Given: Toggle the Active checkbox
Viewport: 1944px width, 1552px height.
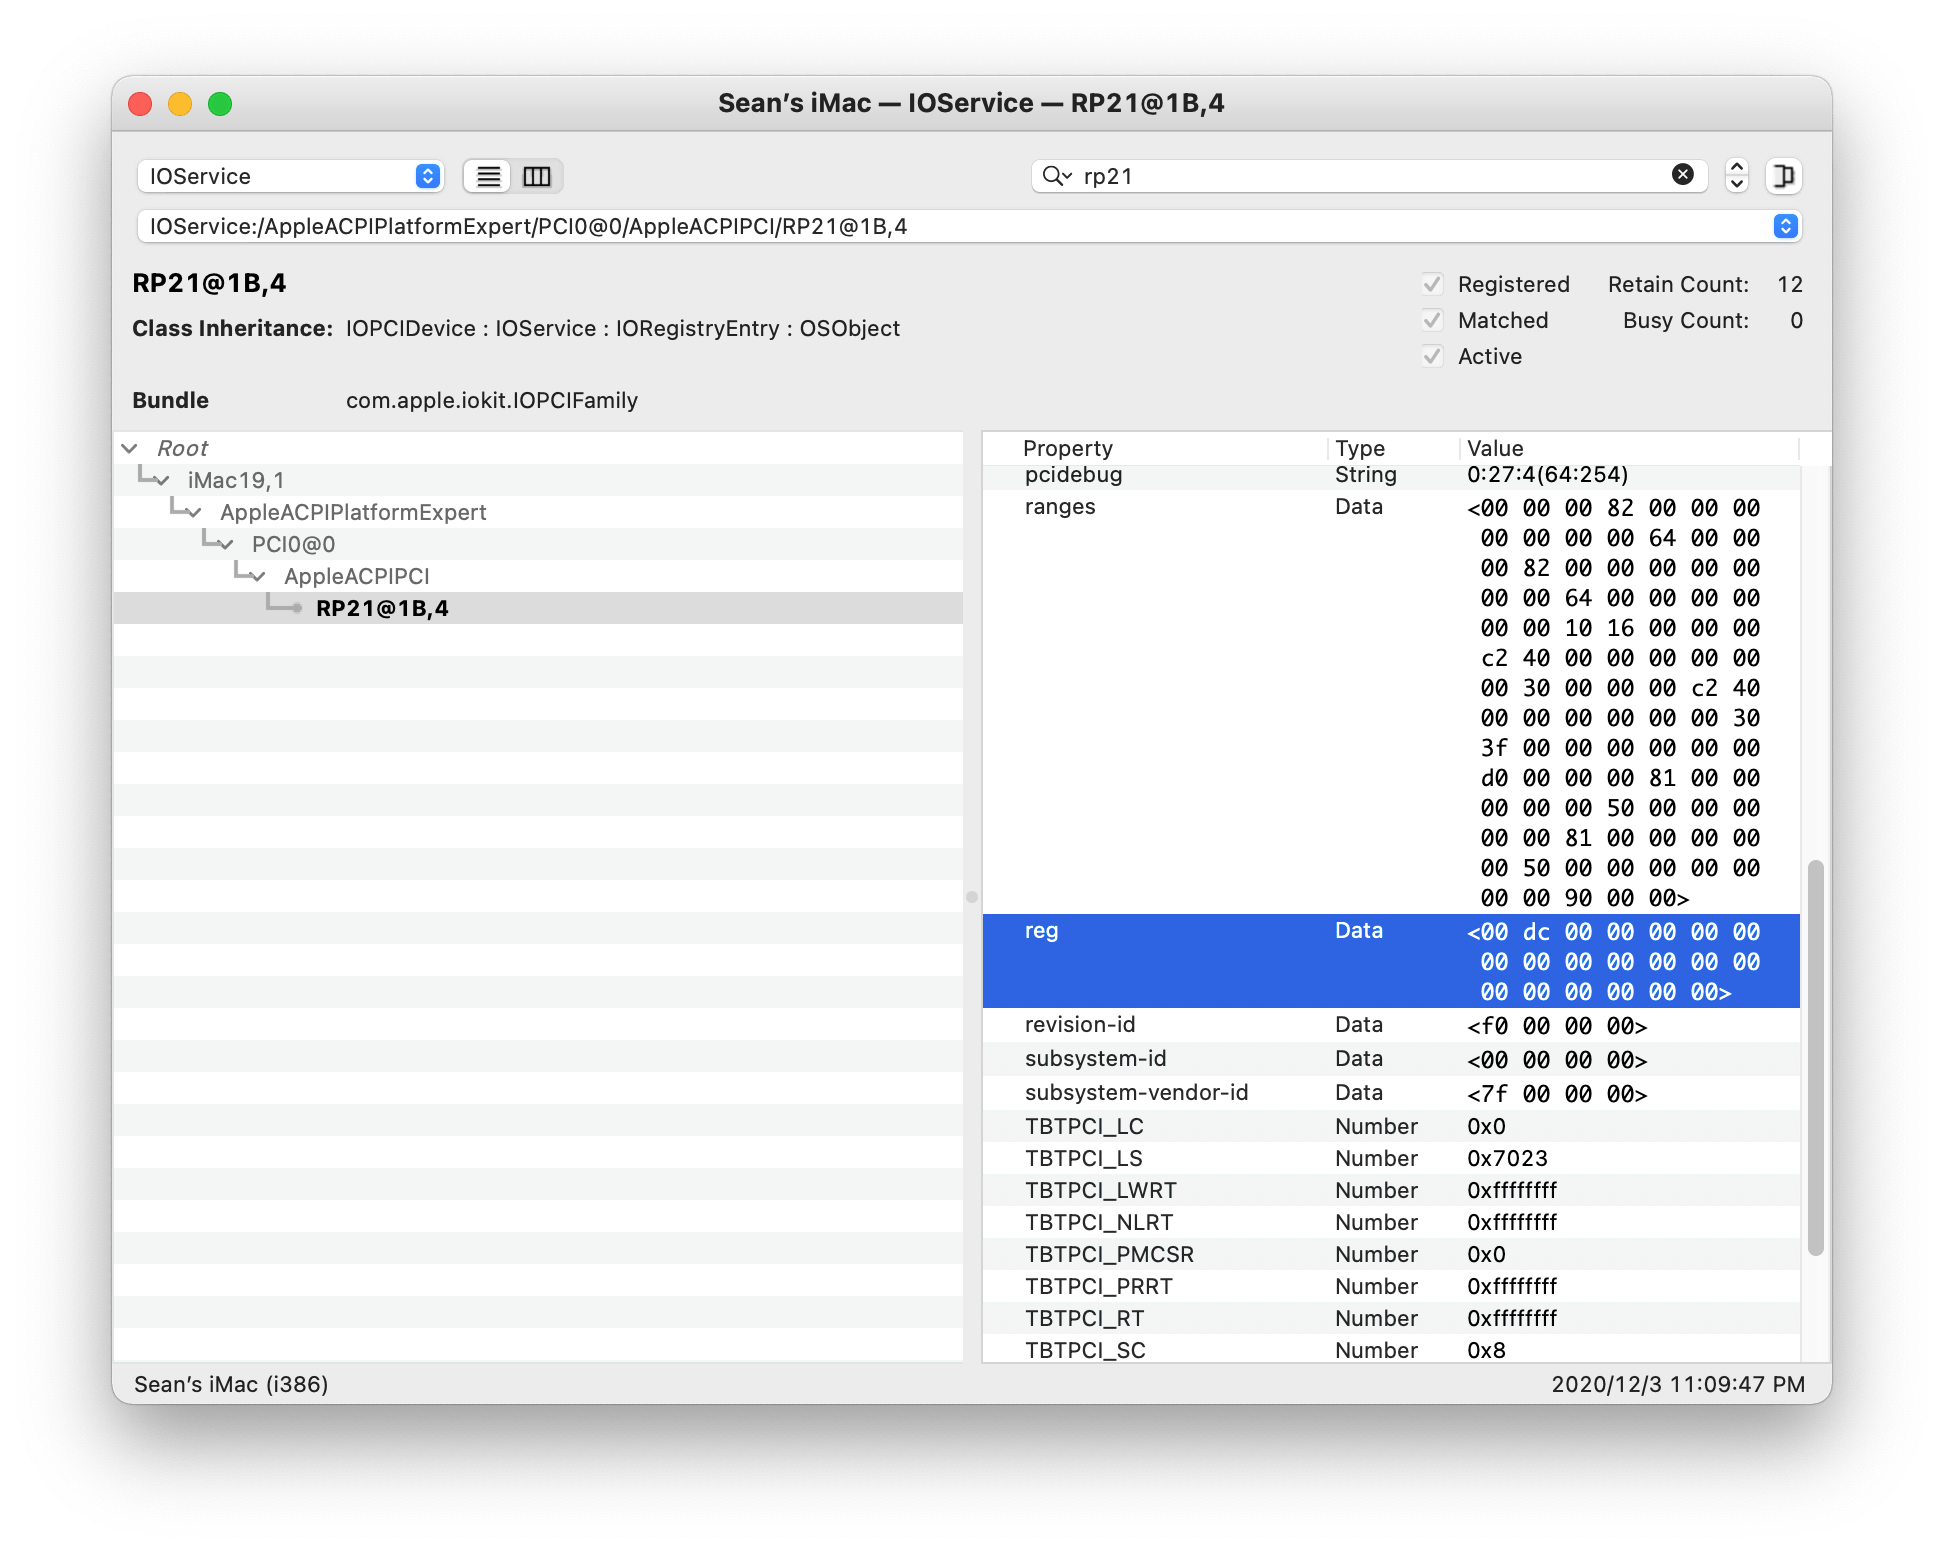Looking at the screenshot, I should click(1433, 356).
